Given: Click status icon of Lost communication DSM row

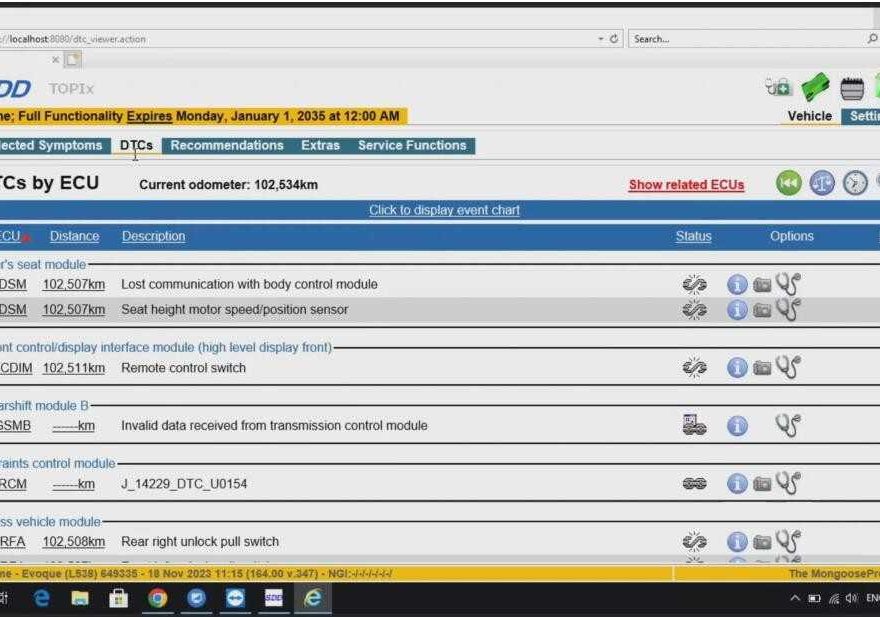Looking at the screenshot, I should (694, 284).
